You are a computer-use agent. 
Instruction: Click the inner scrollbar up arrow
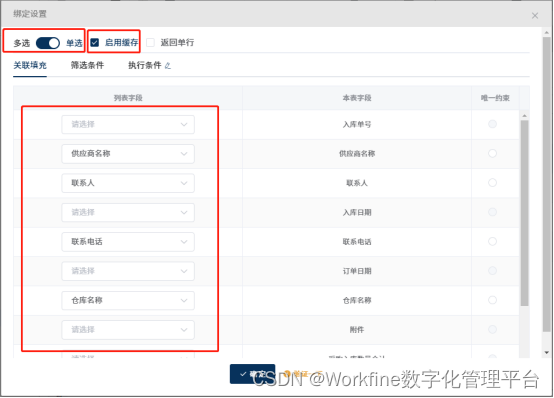pyautogui.click(x=524, y=116)
